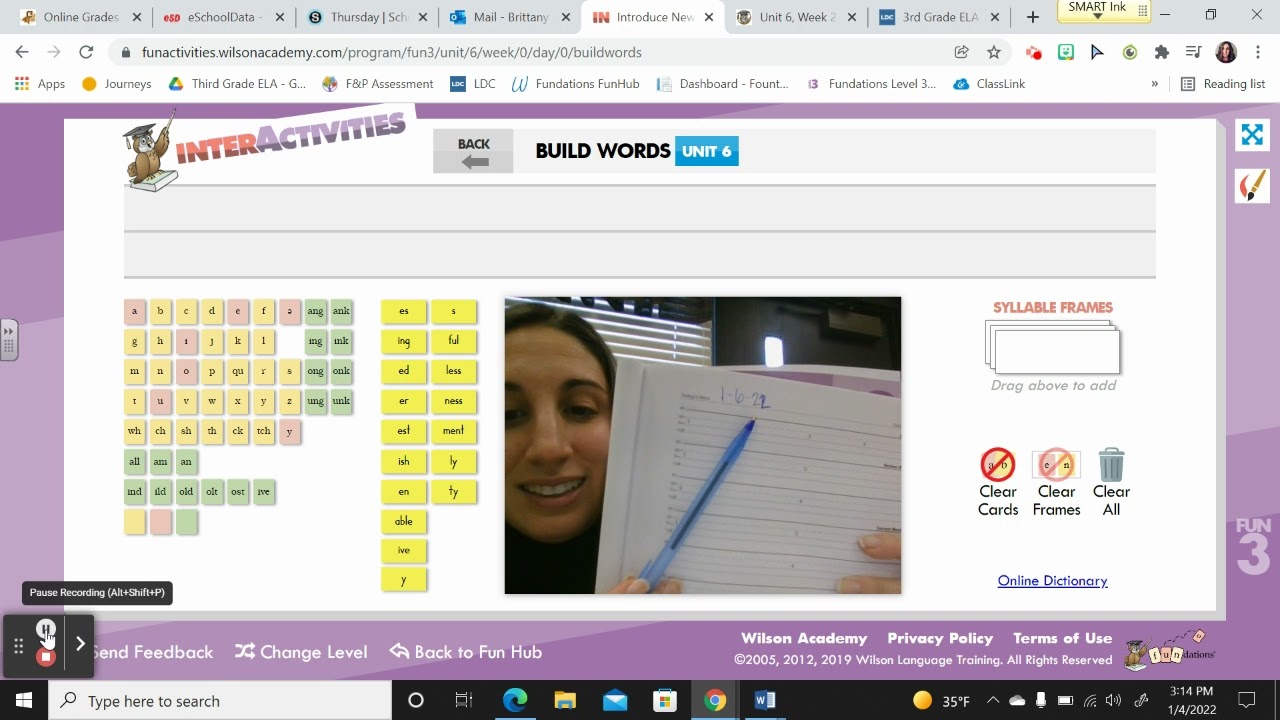Stop the recording with red button
Screen dimensions: 1280x720
[46, 657]
